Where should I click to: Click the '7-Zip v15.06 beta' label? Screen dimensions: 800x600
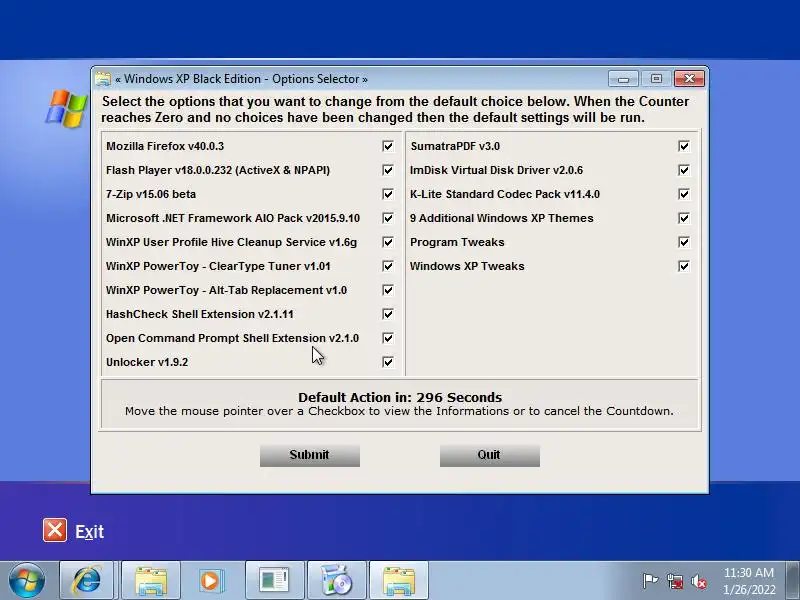pos(151,194)
